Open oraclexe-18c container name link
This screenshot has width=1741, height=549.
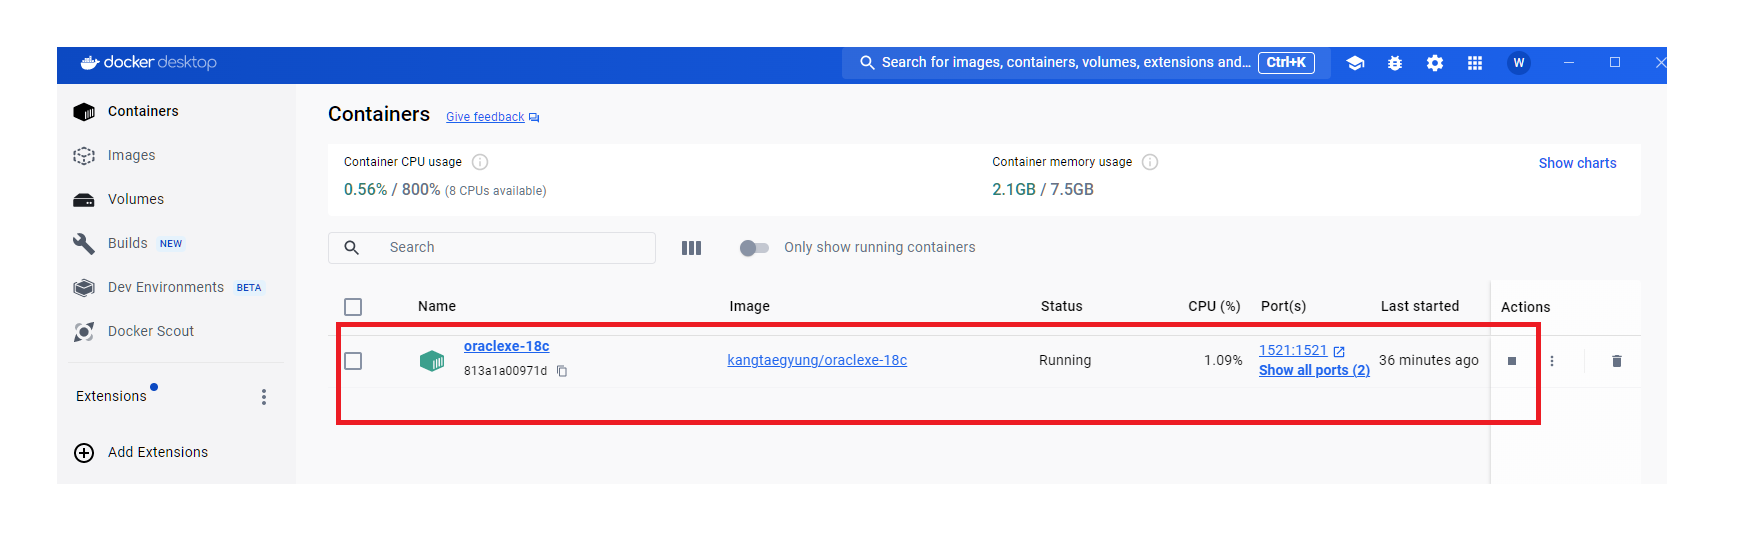pos(506,346)
